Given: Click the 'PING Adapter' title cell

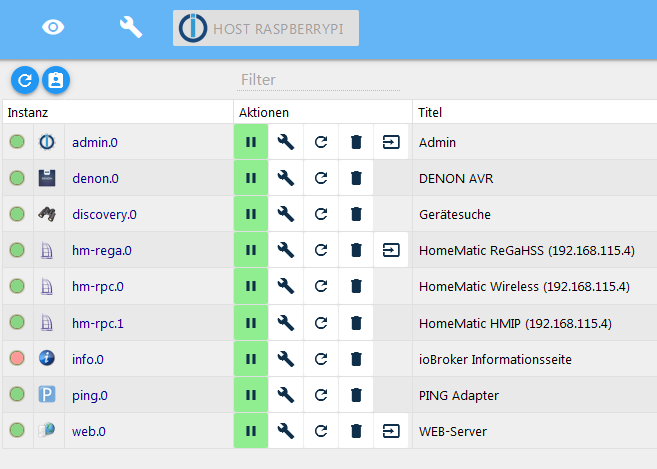Looking at the screenshot, I should [x=535, y=395].
